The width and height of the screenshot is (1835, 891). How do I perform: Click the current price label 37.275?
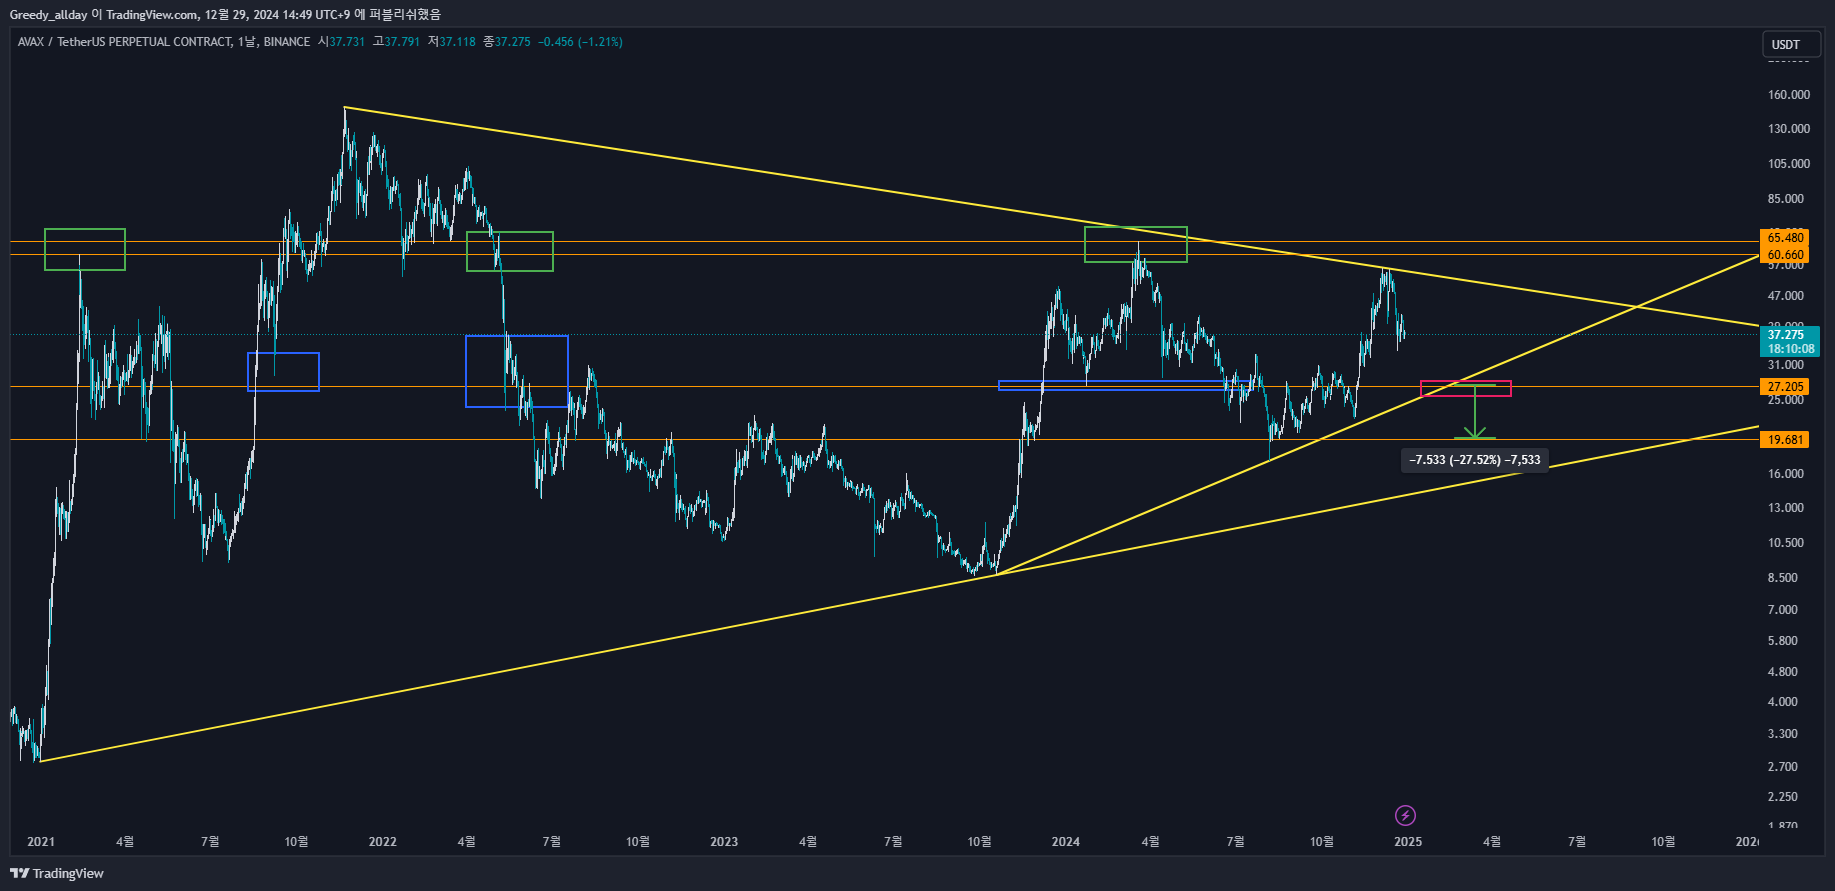[1786, 335]
